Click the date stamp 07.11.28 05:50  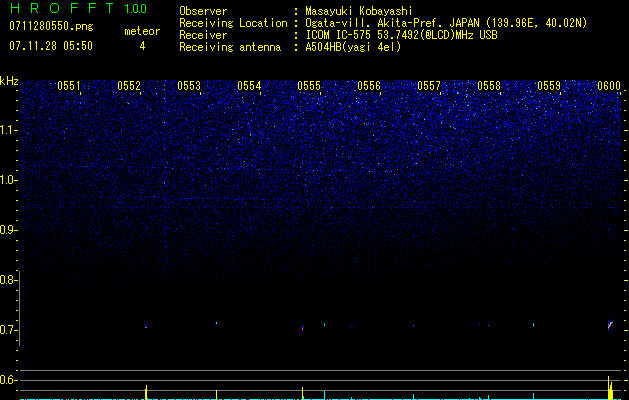51,46
